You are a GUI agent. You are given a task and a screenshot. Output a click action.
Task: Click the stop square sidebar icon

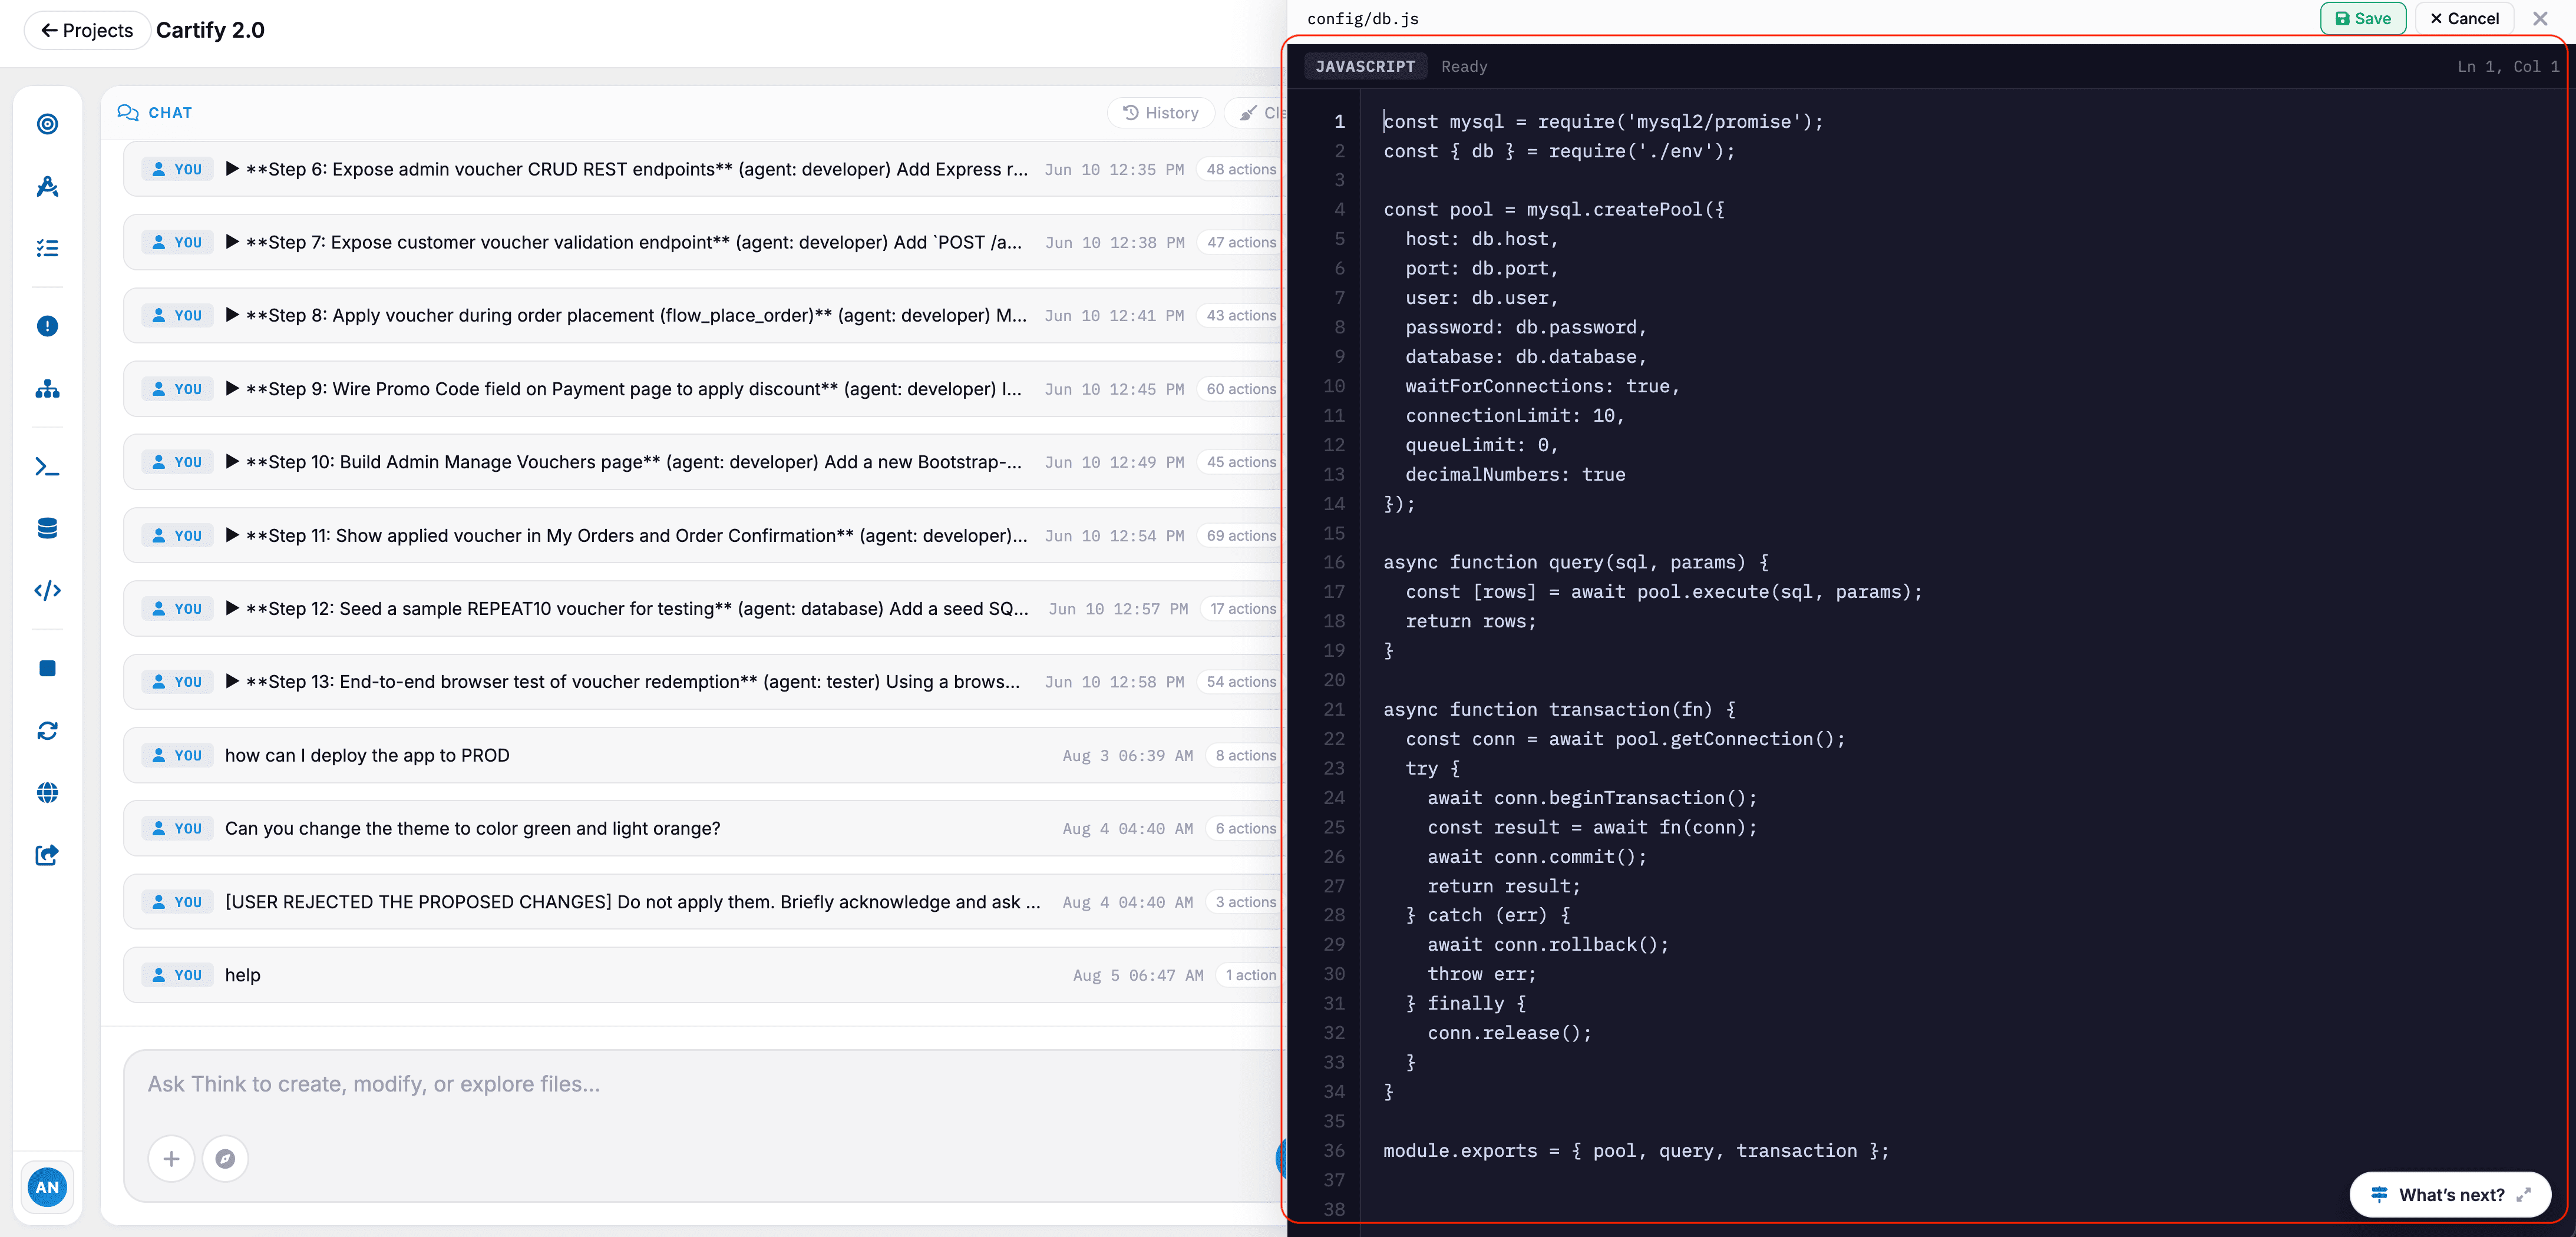coord(47,668)
